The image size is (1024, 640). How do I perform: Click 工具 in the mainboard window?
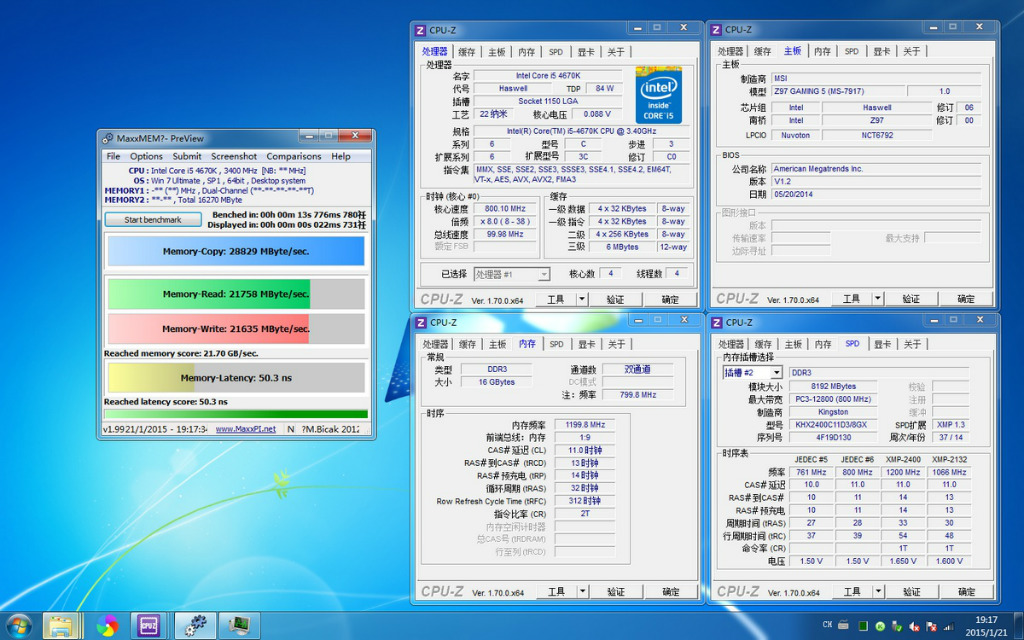tap(852, 299)
